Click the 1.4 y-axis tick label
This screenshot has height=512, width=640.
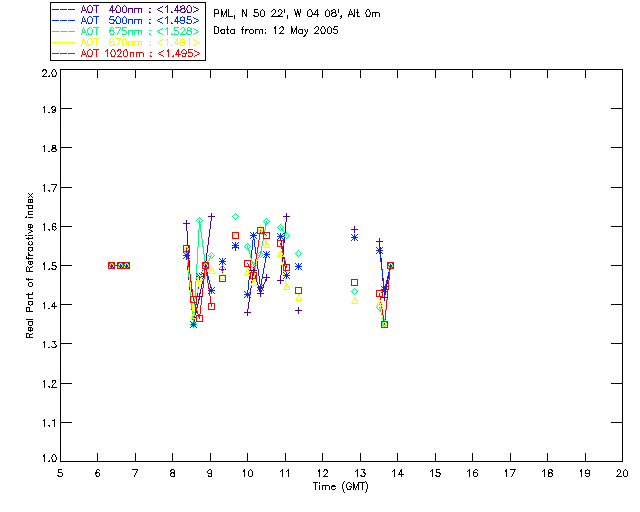pyautogui.click(x=49, y=305)
